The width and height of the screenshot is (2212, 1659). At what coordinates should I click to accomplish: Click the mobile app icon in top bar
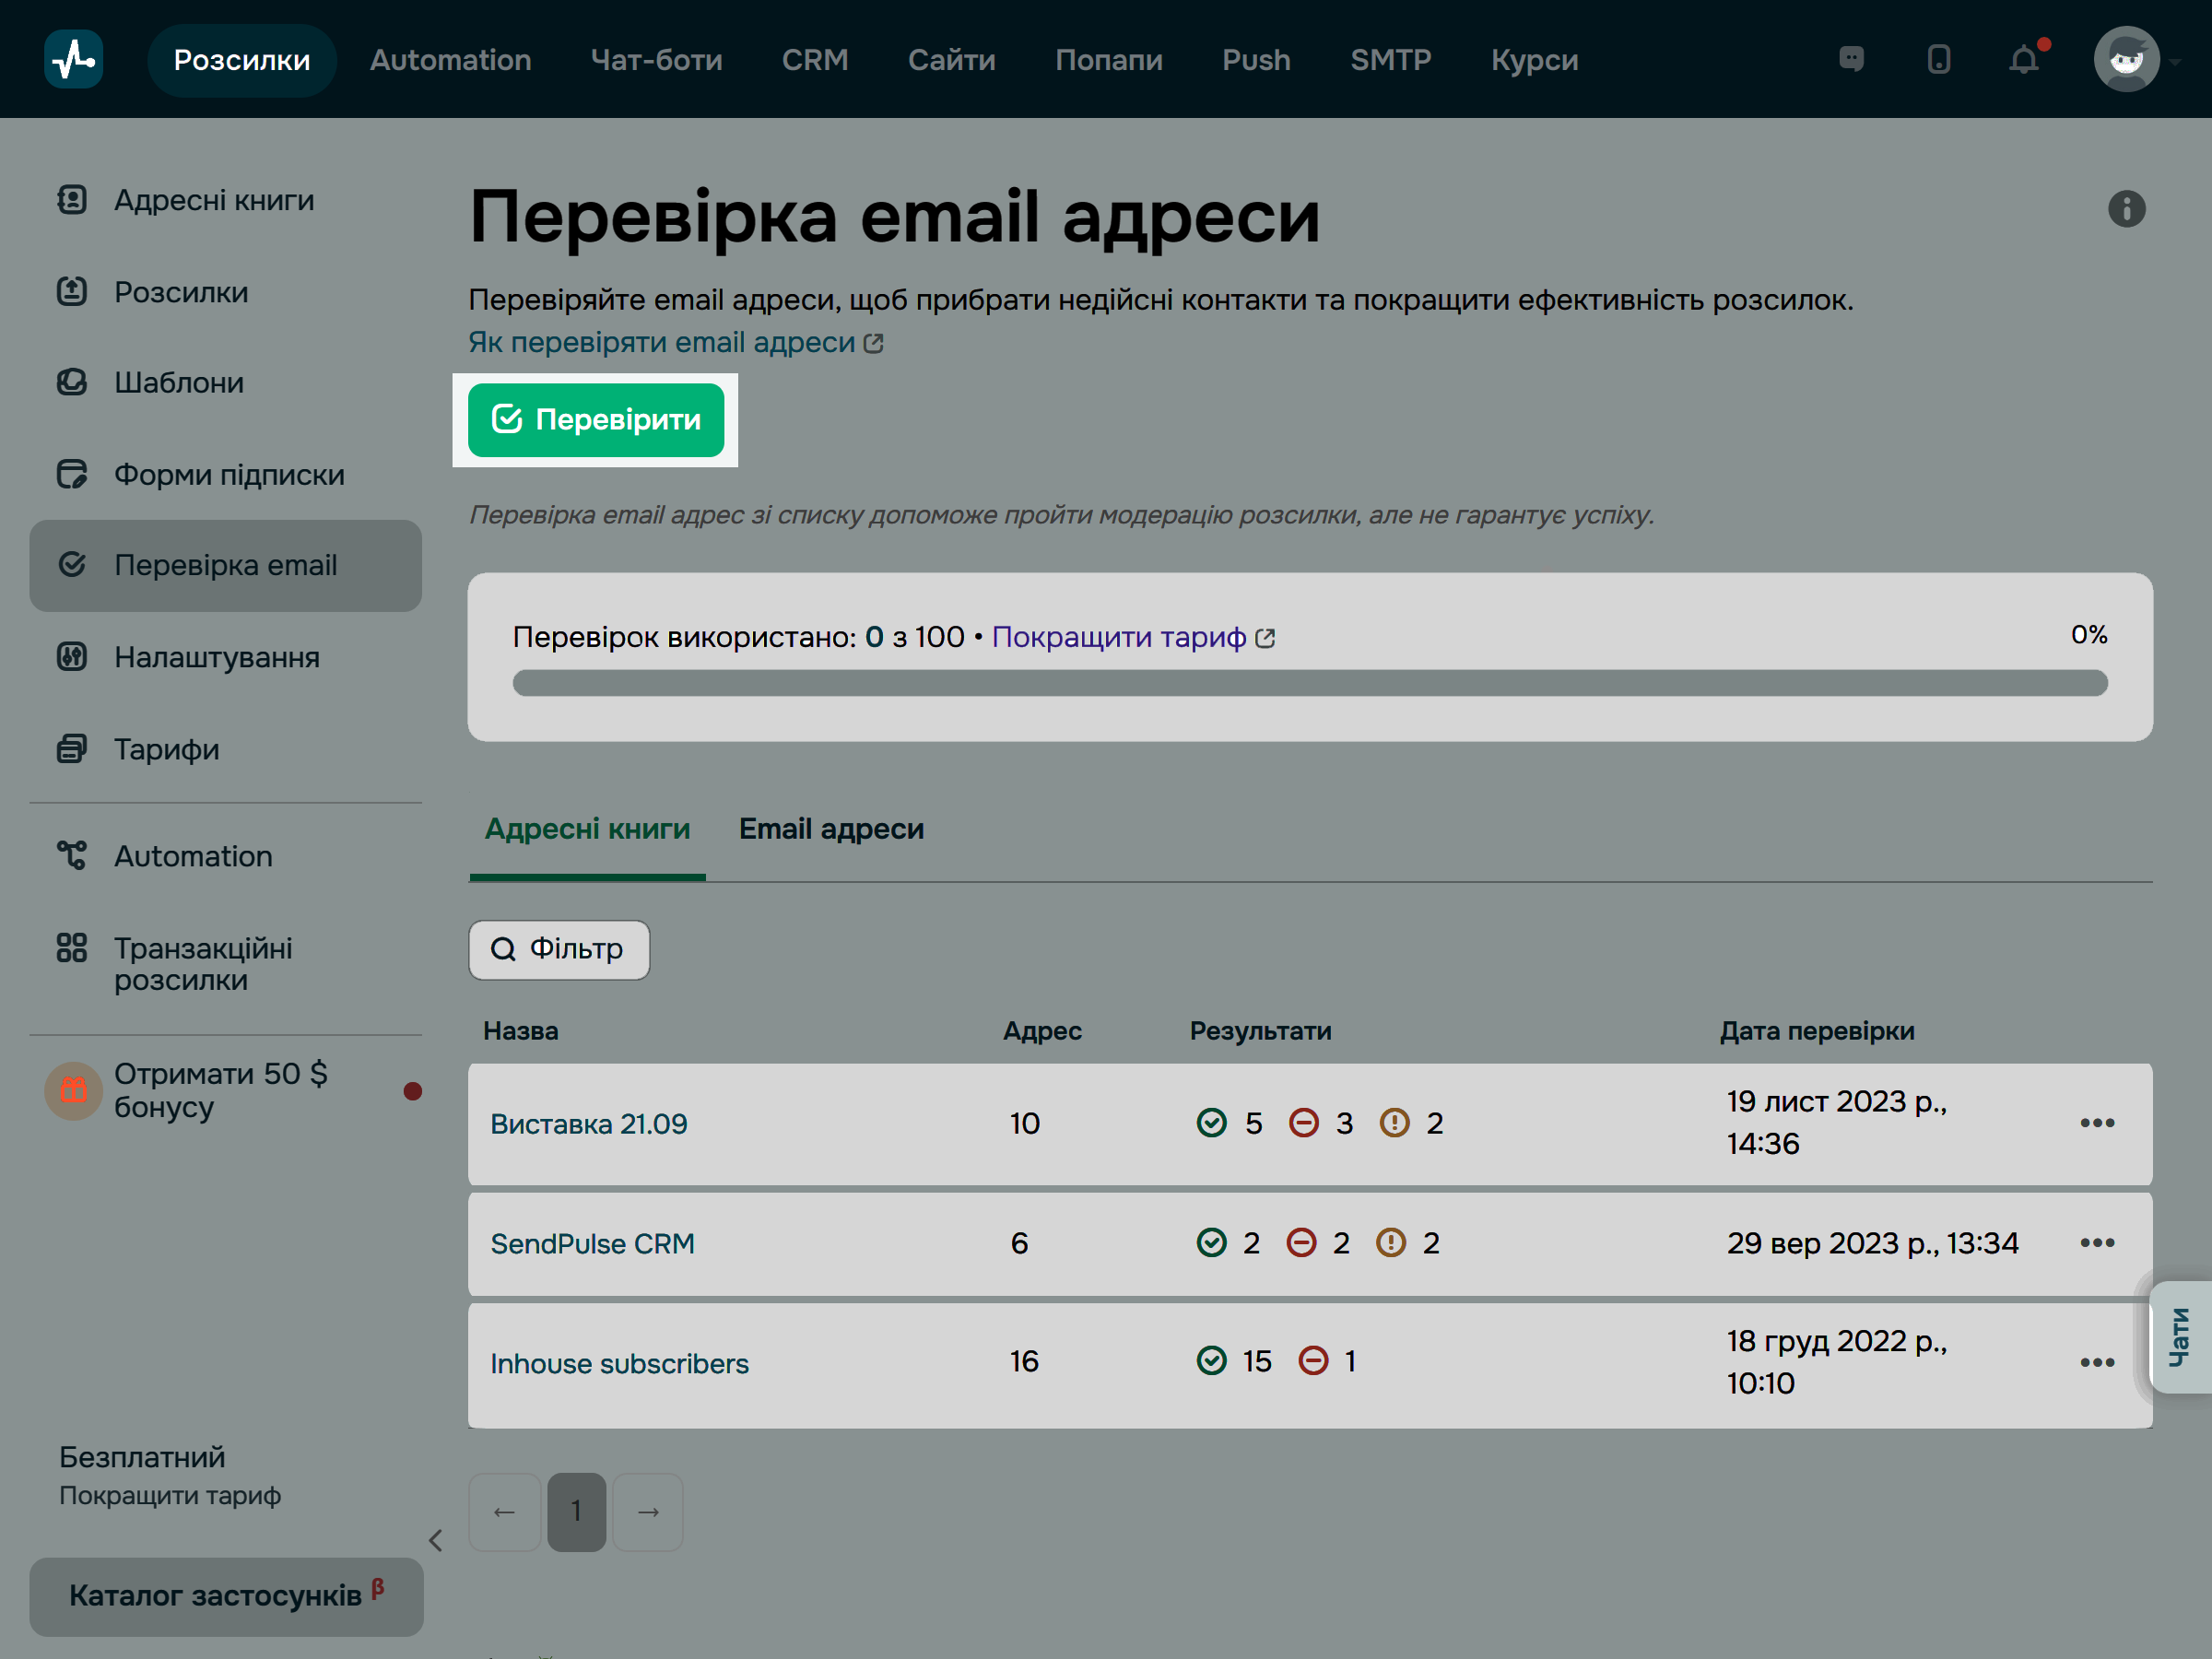tap(1938, 59)
